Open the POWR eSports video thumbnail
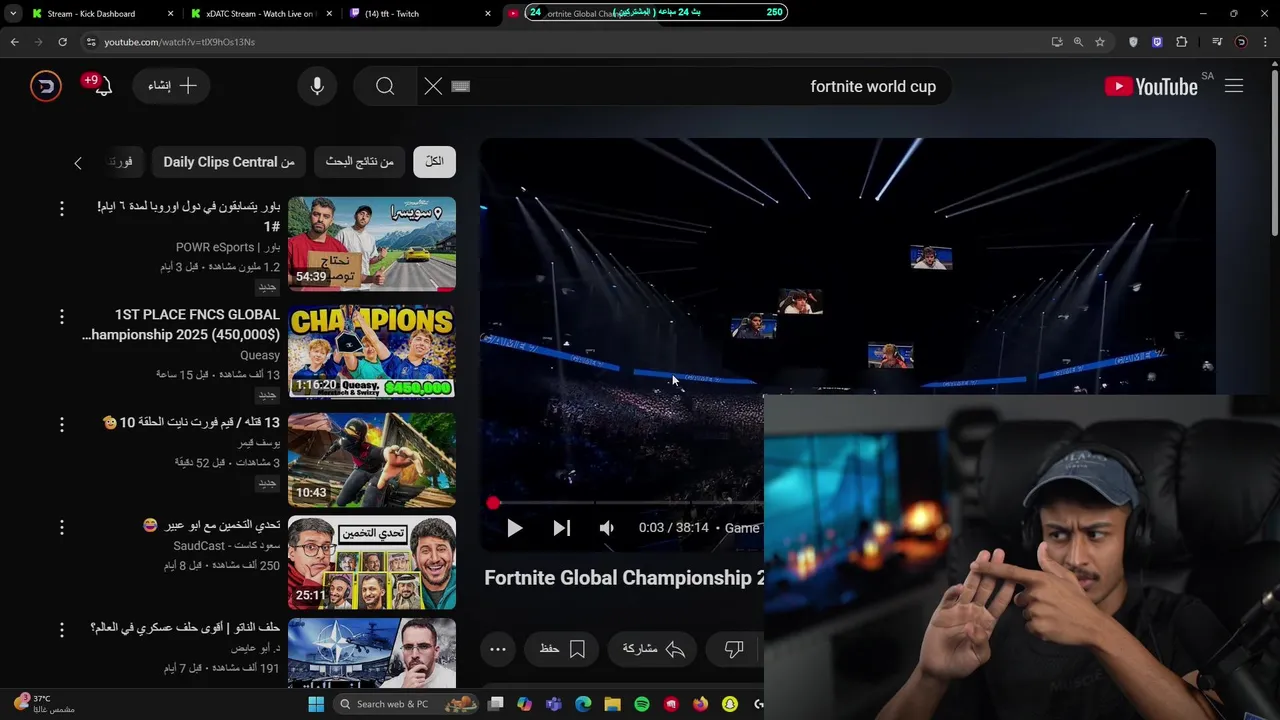Image resolution: width=1280 pixels, height=720 pixels. point(372,244)
